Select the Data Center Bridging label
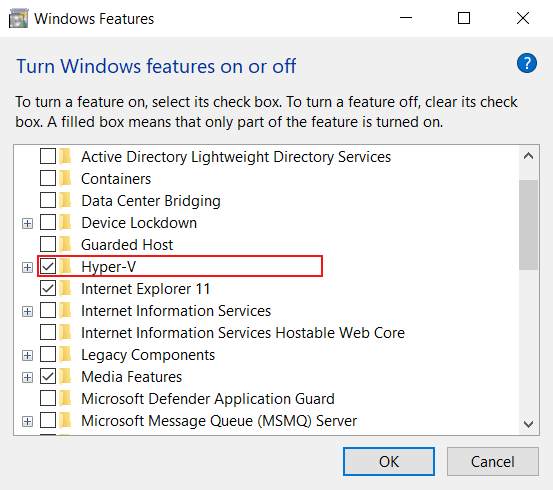Viewport: 553px width, 490px height. click(151, 201)
